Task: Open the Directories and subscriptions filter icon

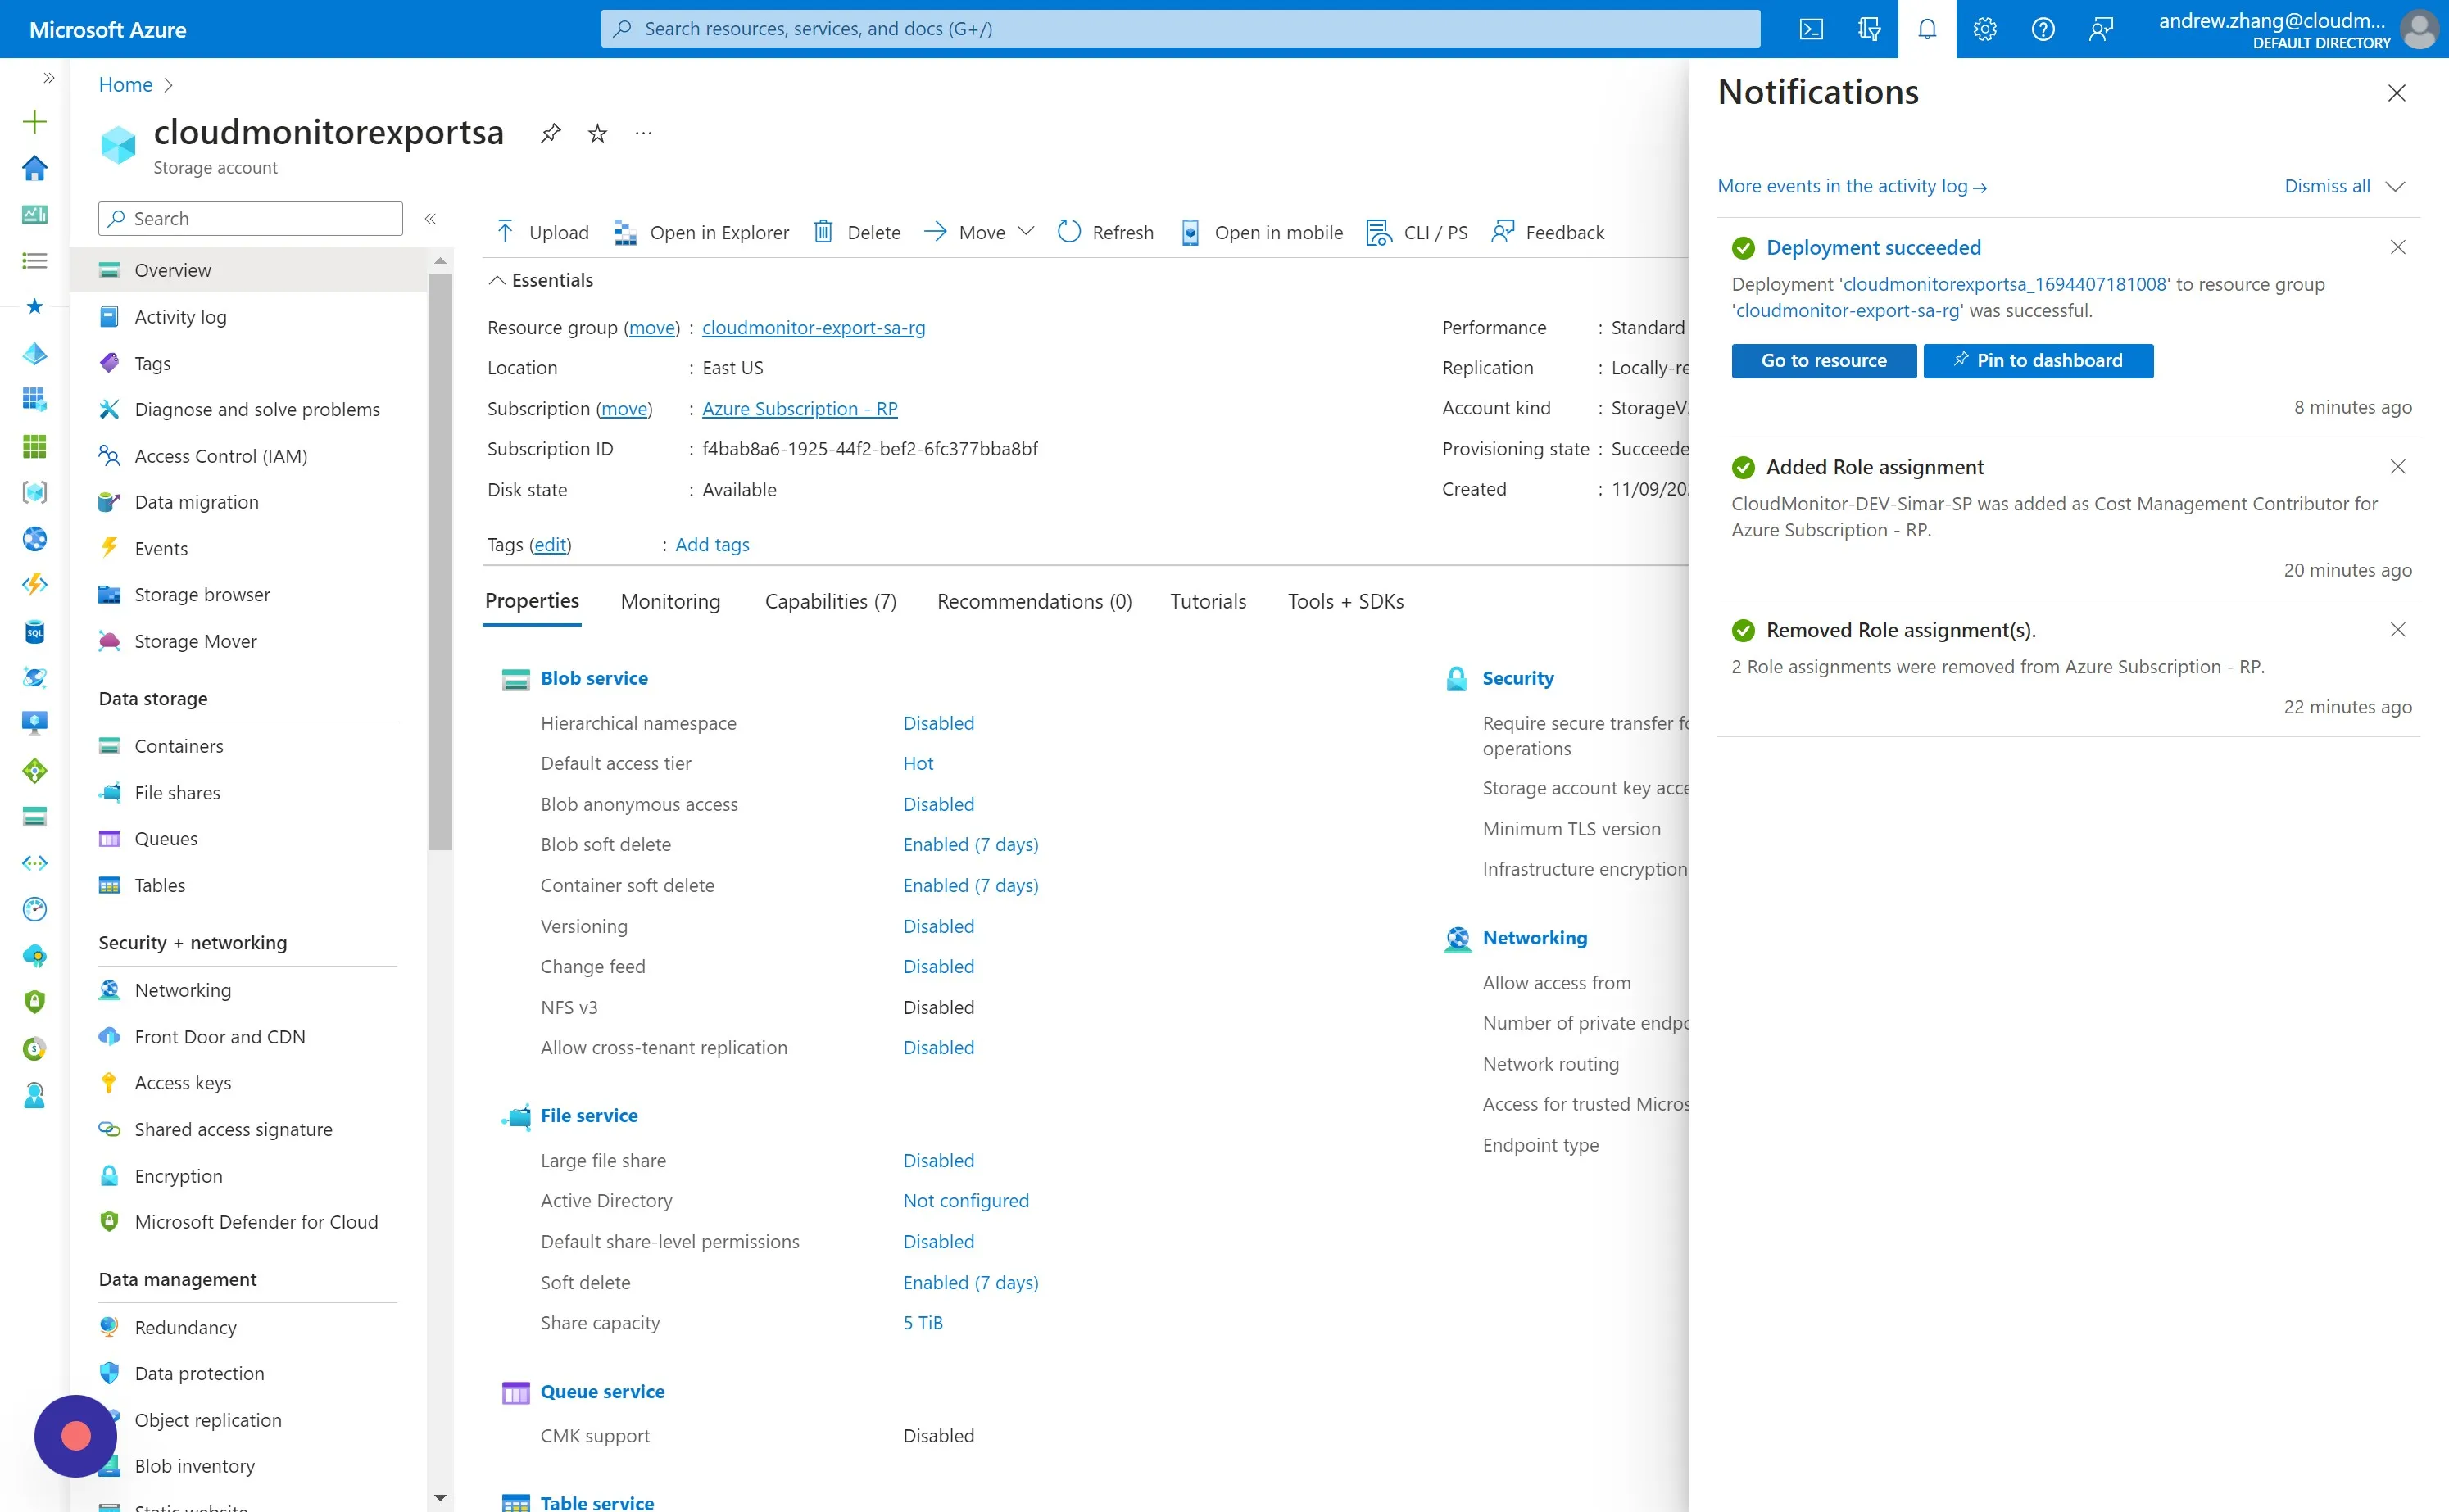Action: 1869,29
